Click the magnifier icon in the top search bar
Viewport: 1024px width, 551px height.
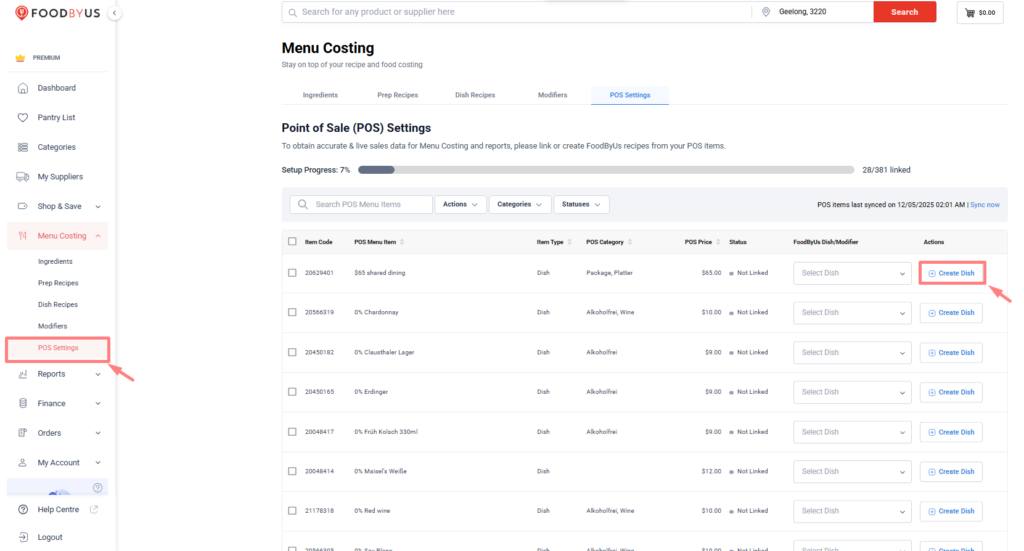293,12
